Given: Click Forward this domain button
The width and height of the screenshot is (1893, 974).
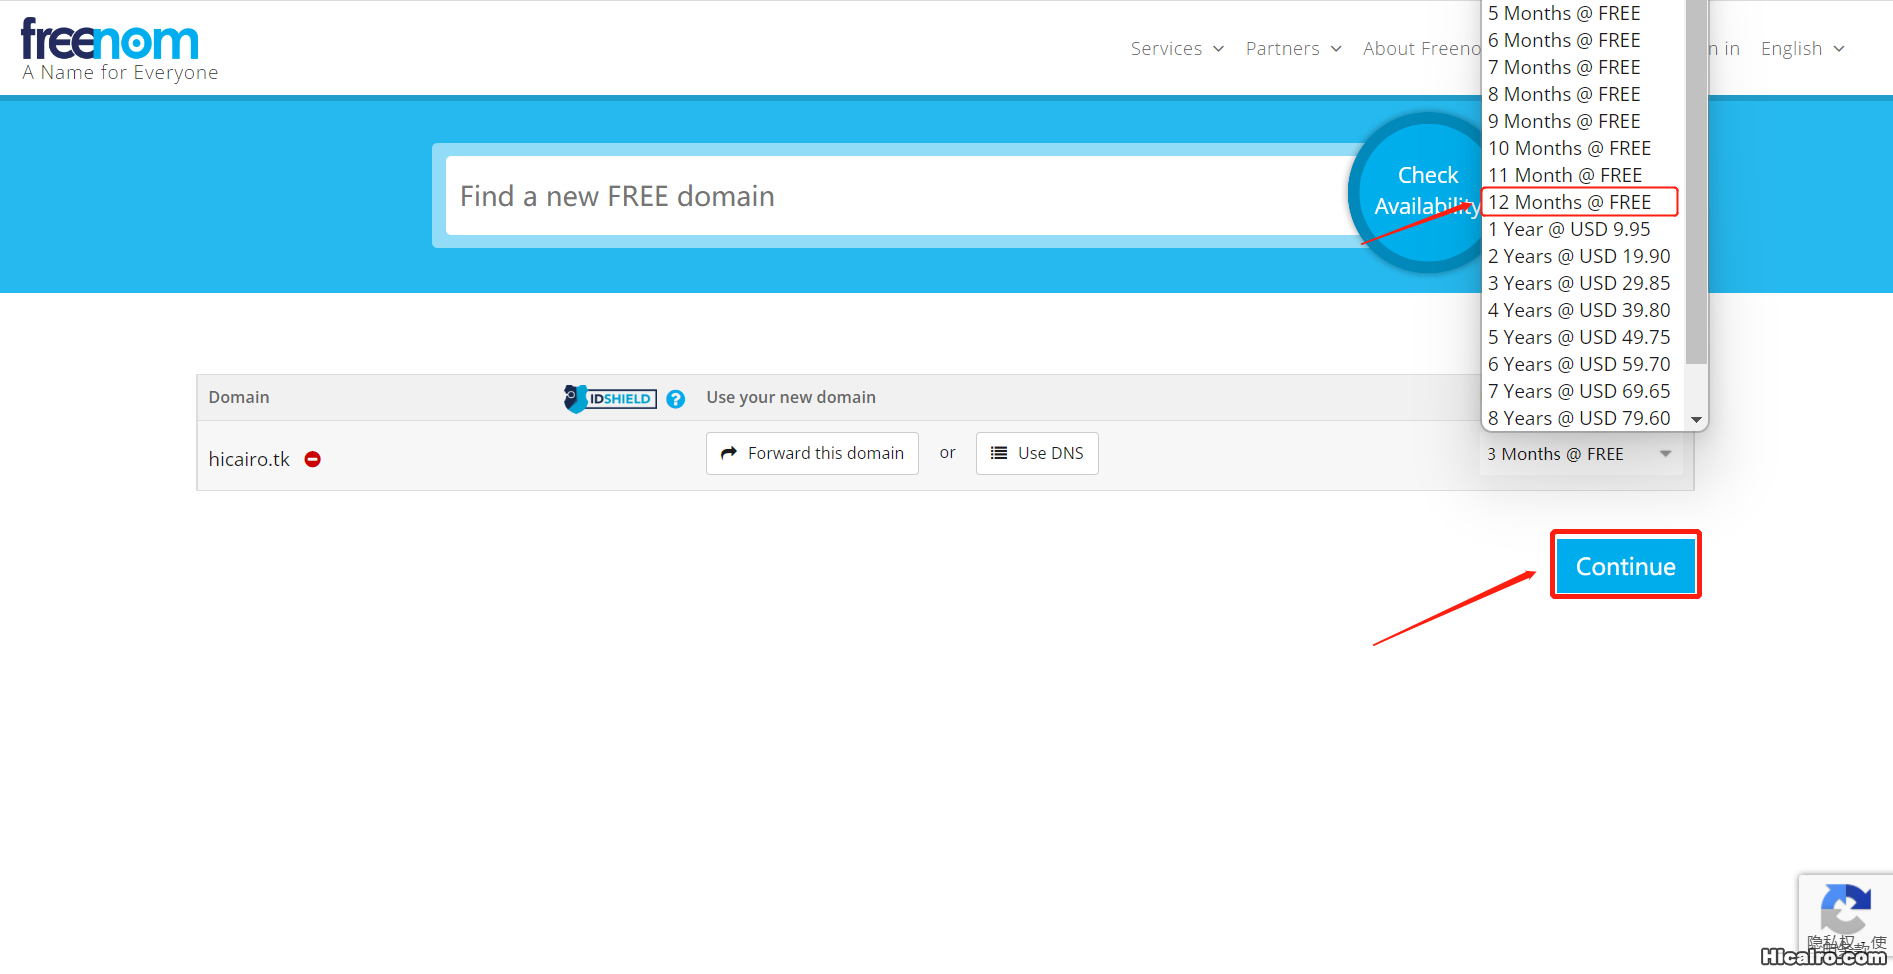Looking at the screenshot, I should point(812,453).
